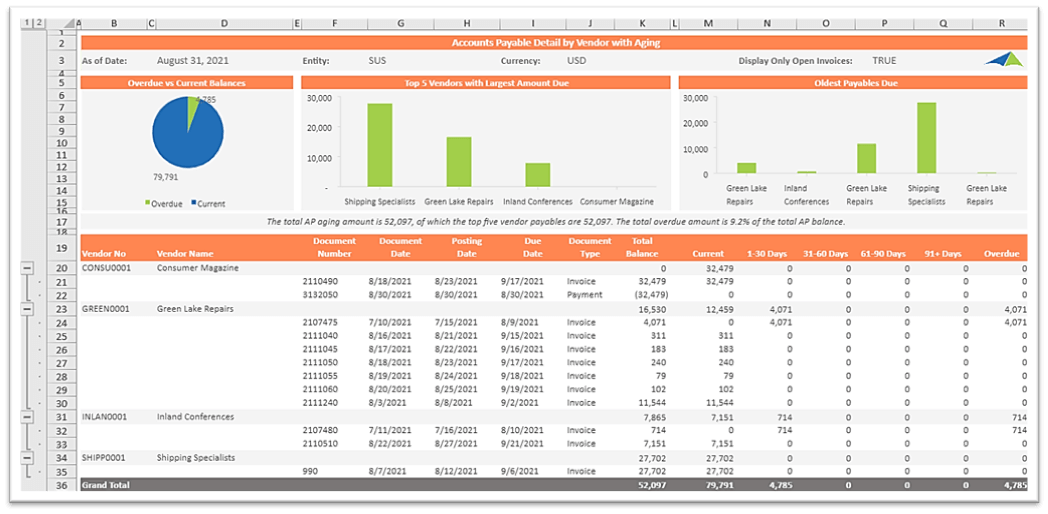Click outline level 1 button
The width and height of the screenshot is (1048, 514).
[27, 22]
